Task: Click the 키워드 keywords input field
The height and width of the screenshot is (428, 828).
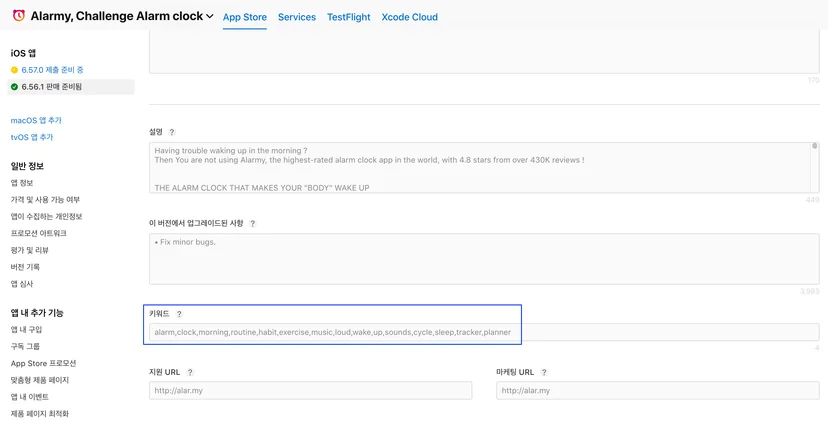Action: pos(484,332)
